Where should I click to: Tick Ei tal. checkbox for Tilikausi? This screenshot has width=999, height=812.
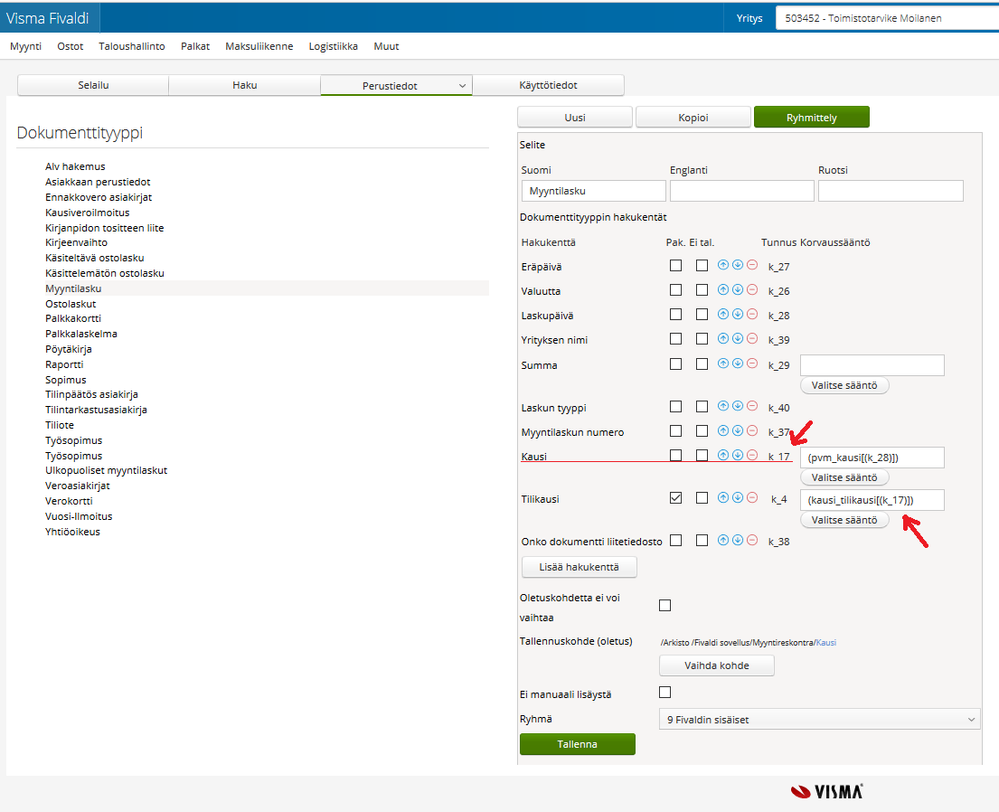point(702,498)
